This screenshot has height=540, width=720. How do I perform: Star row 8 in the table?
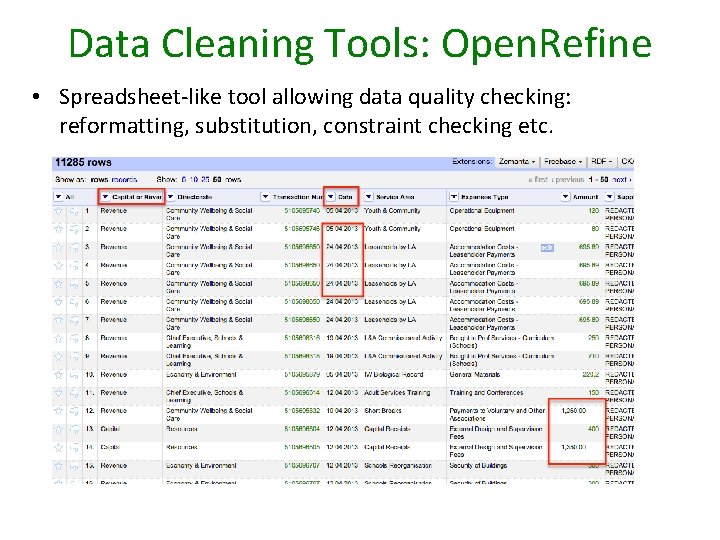58,338
